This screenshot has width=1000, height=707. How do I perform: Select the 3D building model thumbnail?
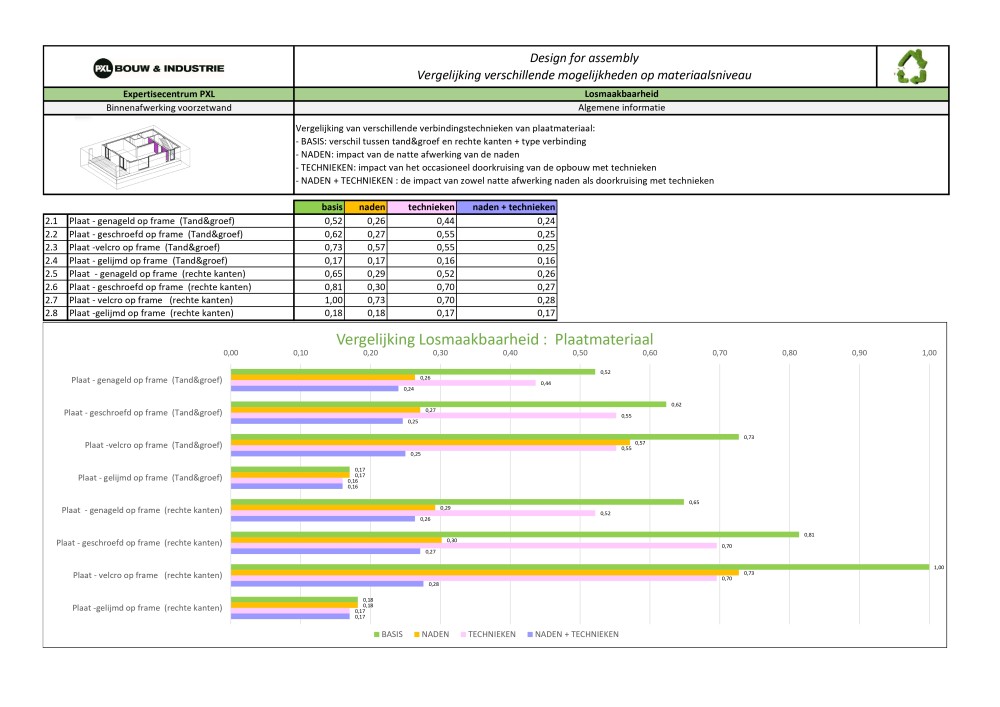tap(135, 155)
